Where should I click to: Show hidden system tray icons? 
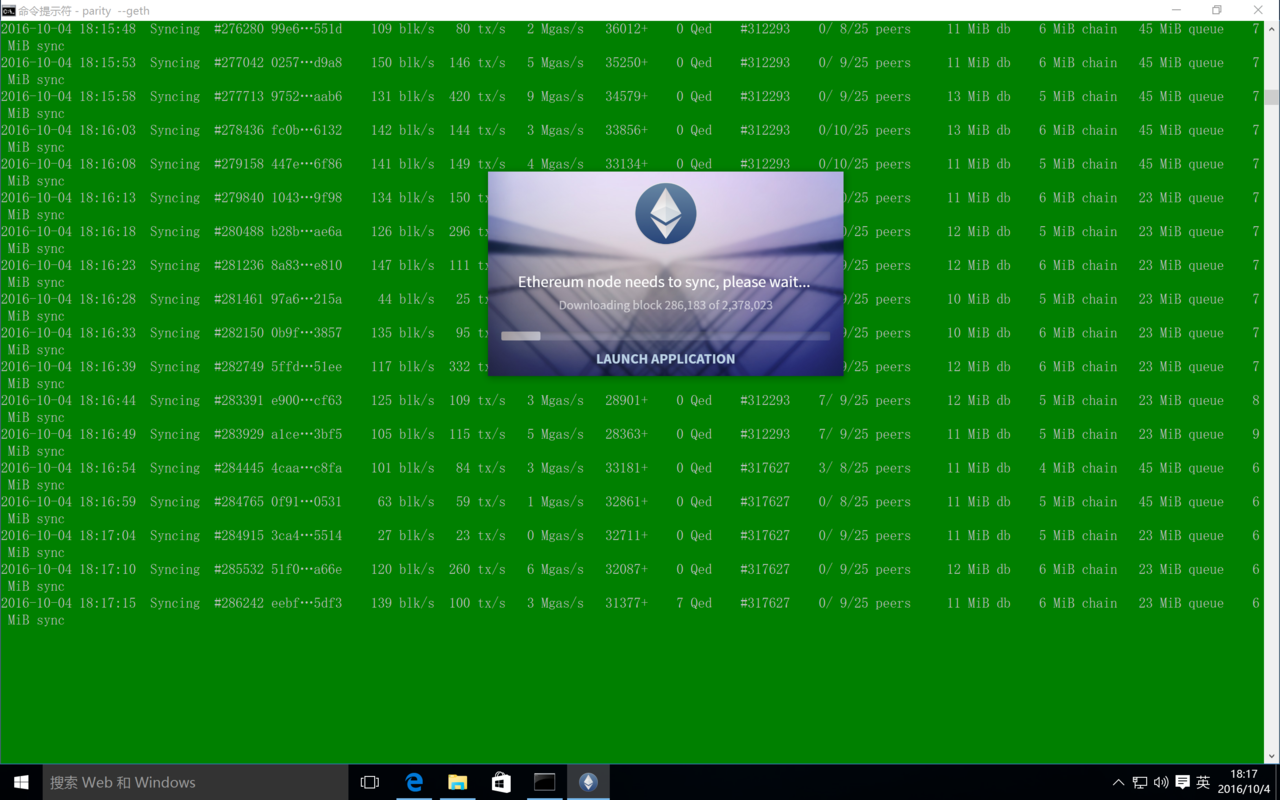[x=1118, y=782]
